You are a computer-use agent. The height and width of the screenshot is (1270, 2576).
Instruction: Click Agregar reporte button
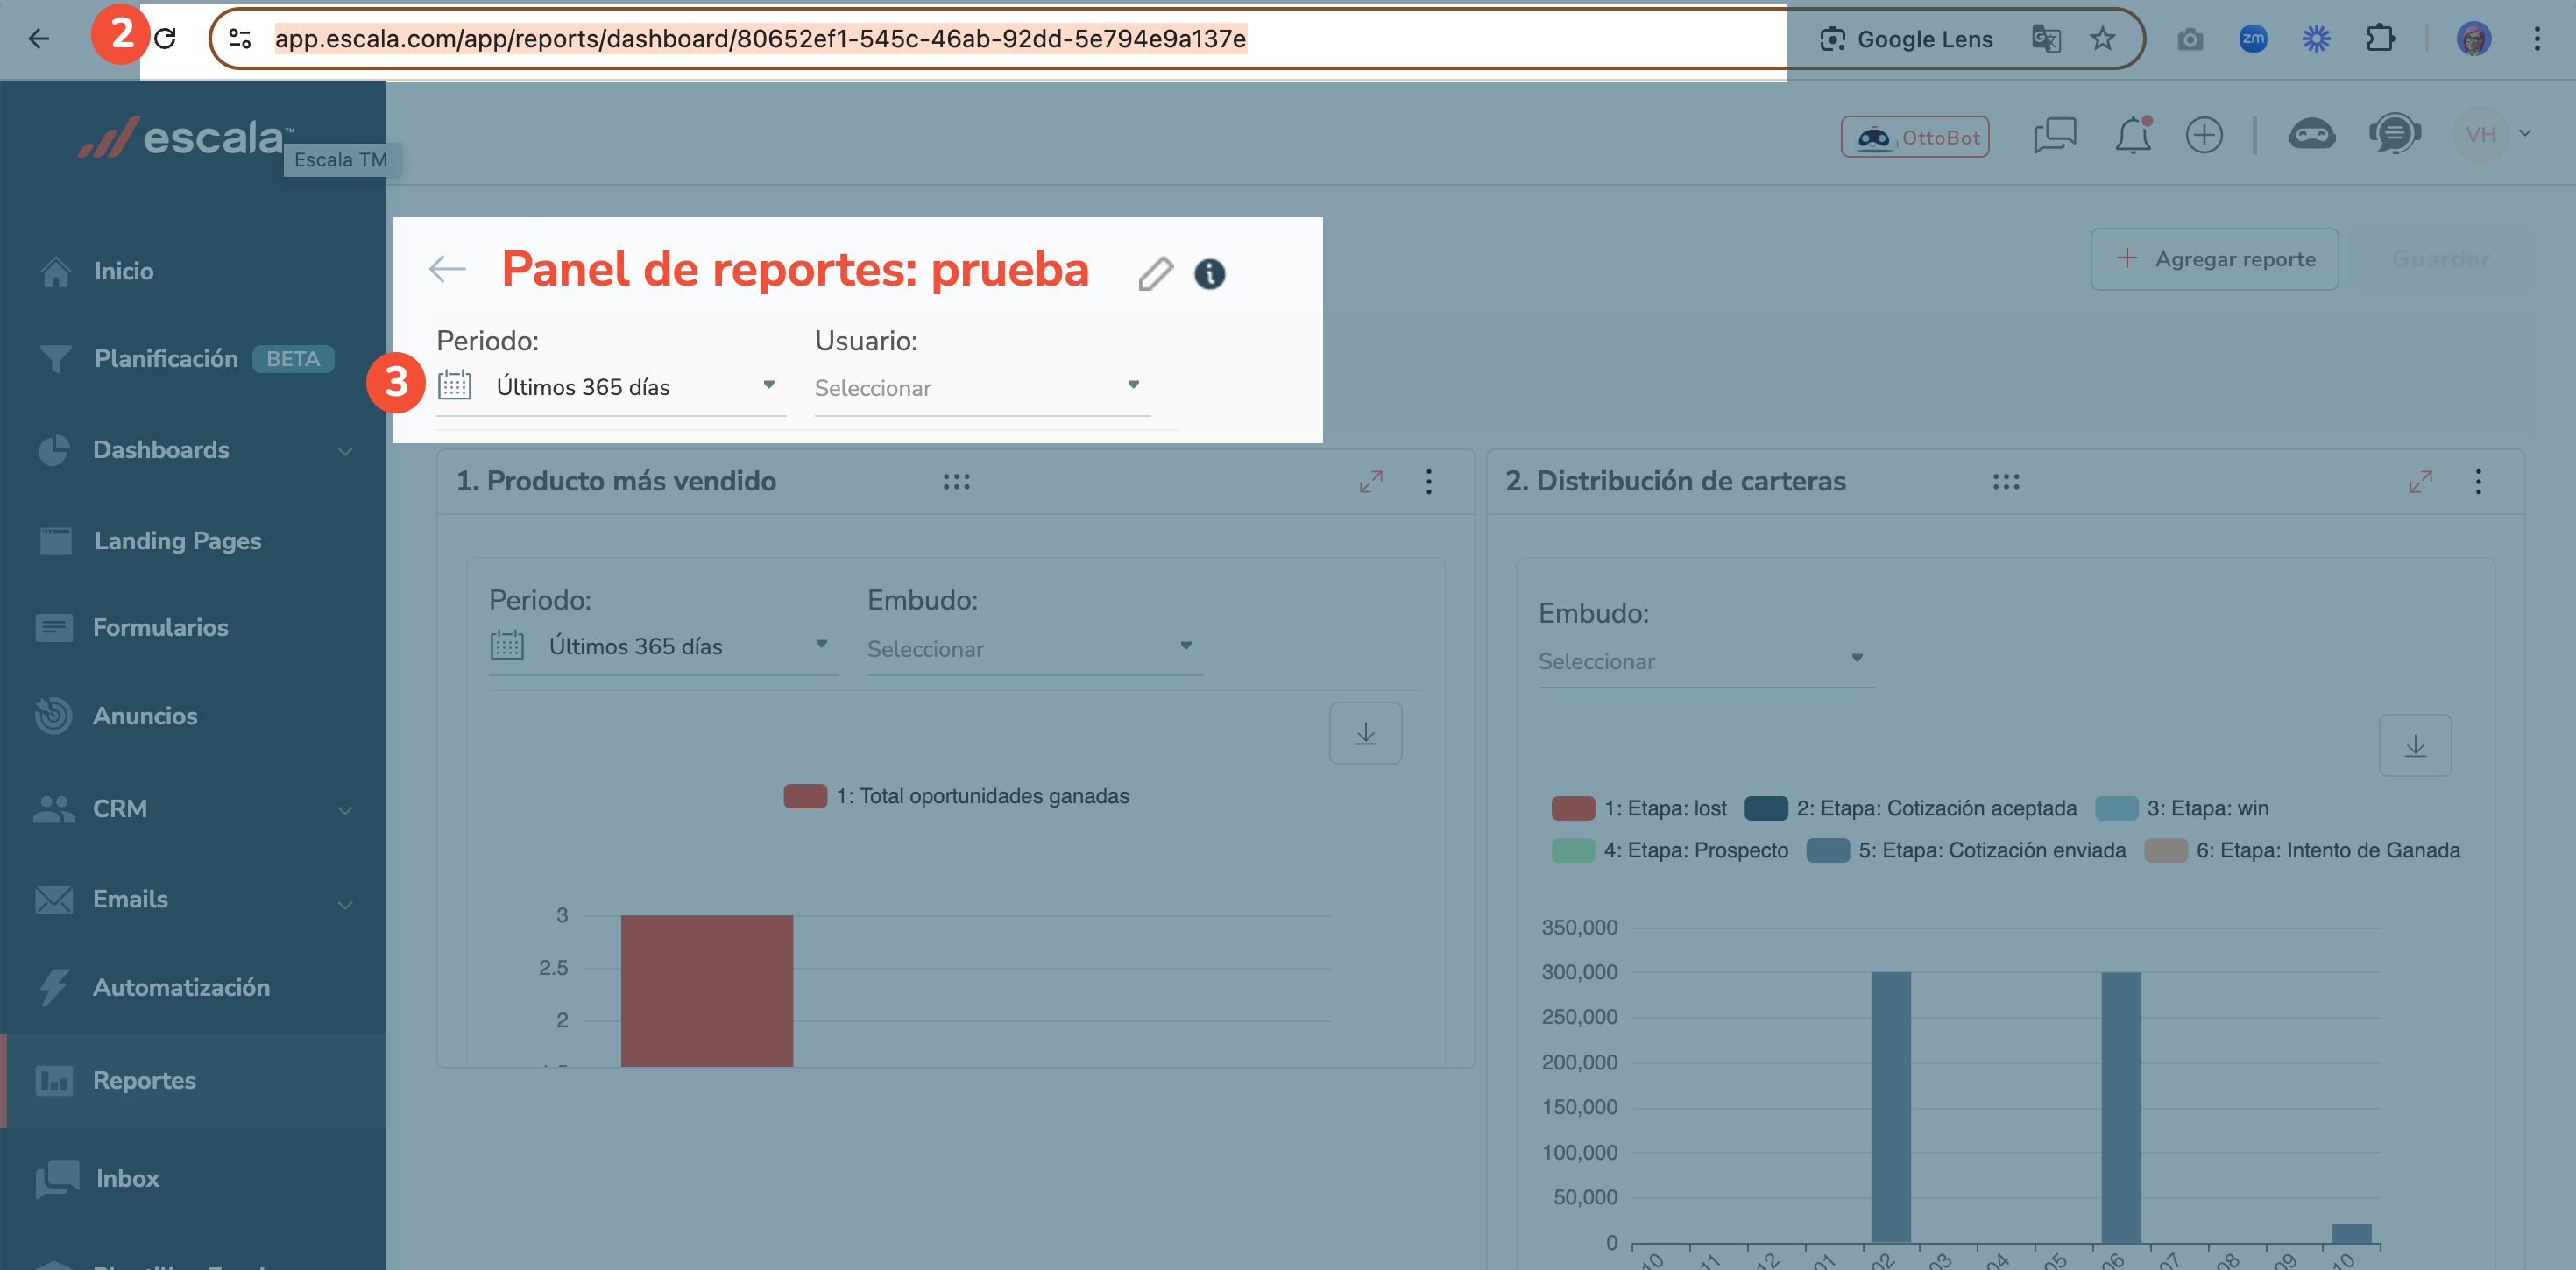(x=2214, y=259)
